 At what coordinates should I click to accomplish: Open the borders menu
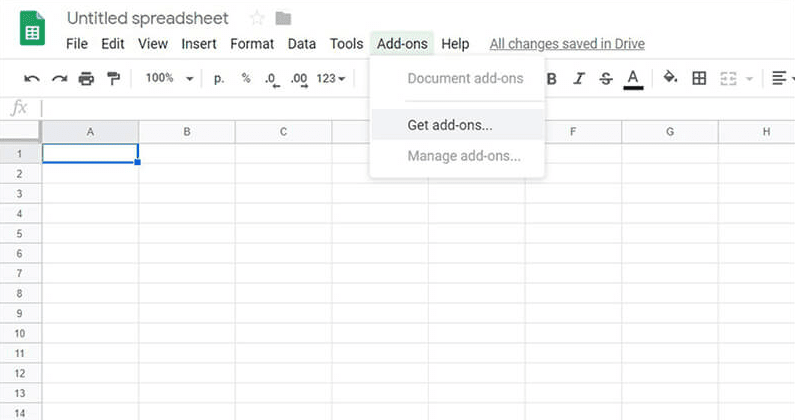coord(699,78)
